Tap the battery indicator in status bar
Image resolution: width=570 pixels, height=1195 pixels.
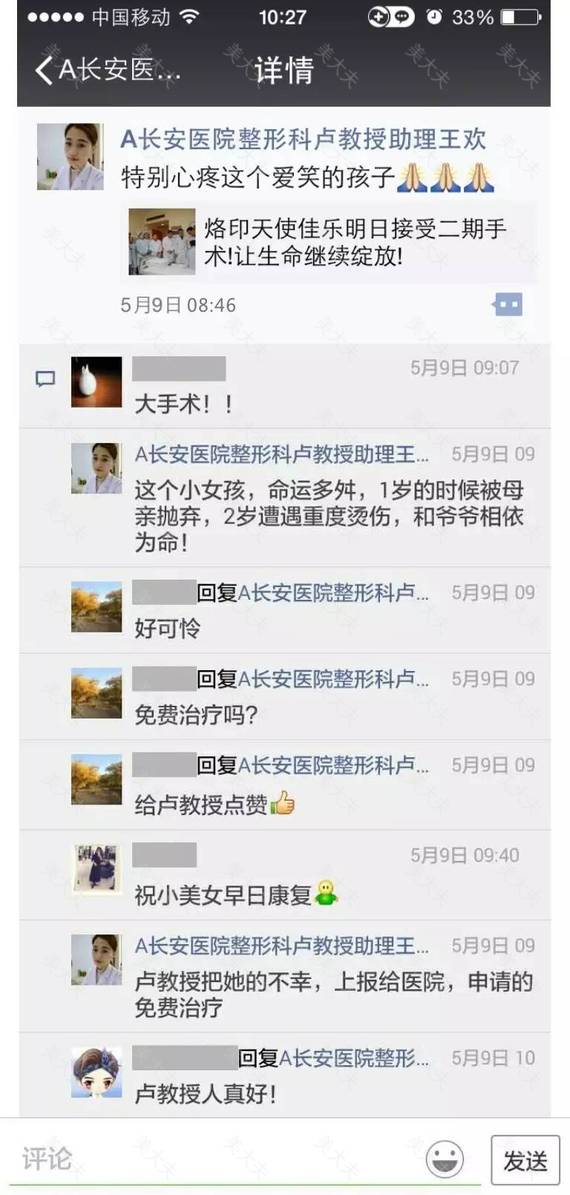coord(520,17)
